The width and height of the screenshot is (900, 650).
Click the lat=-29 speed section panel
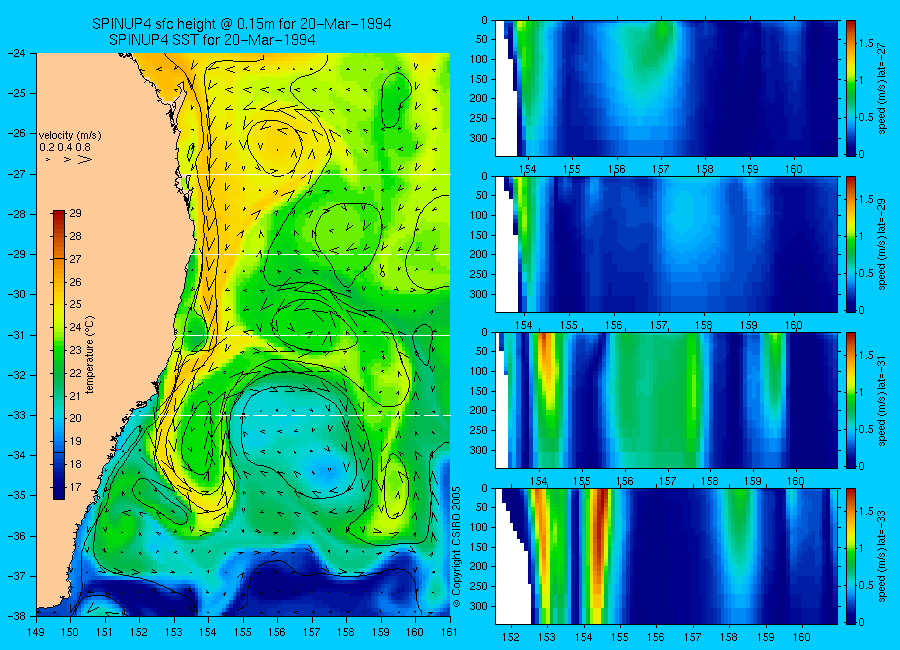coord(666,244)
